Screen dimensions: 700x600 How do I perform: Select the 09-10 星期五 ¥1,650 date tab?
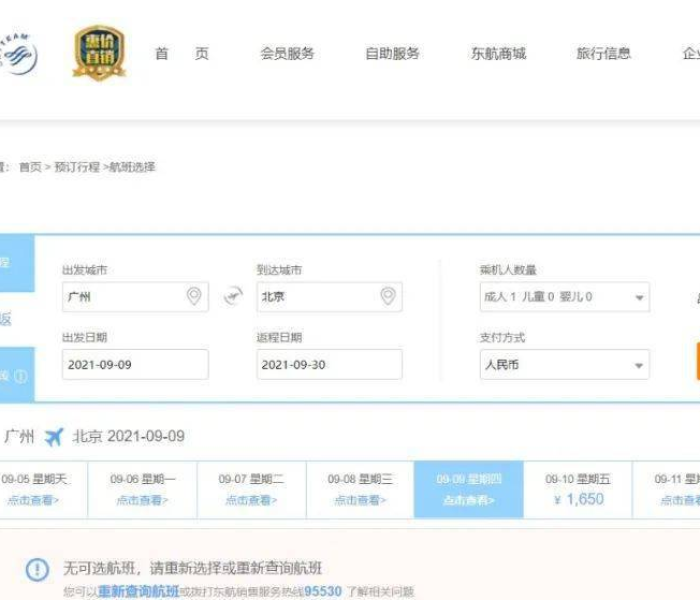click(577, 489)
